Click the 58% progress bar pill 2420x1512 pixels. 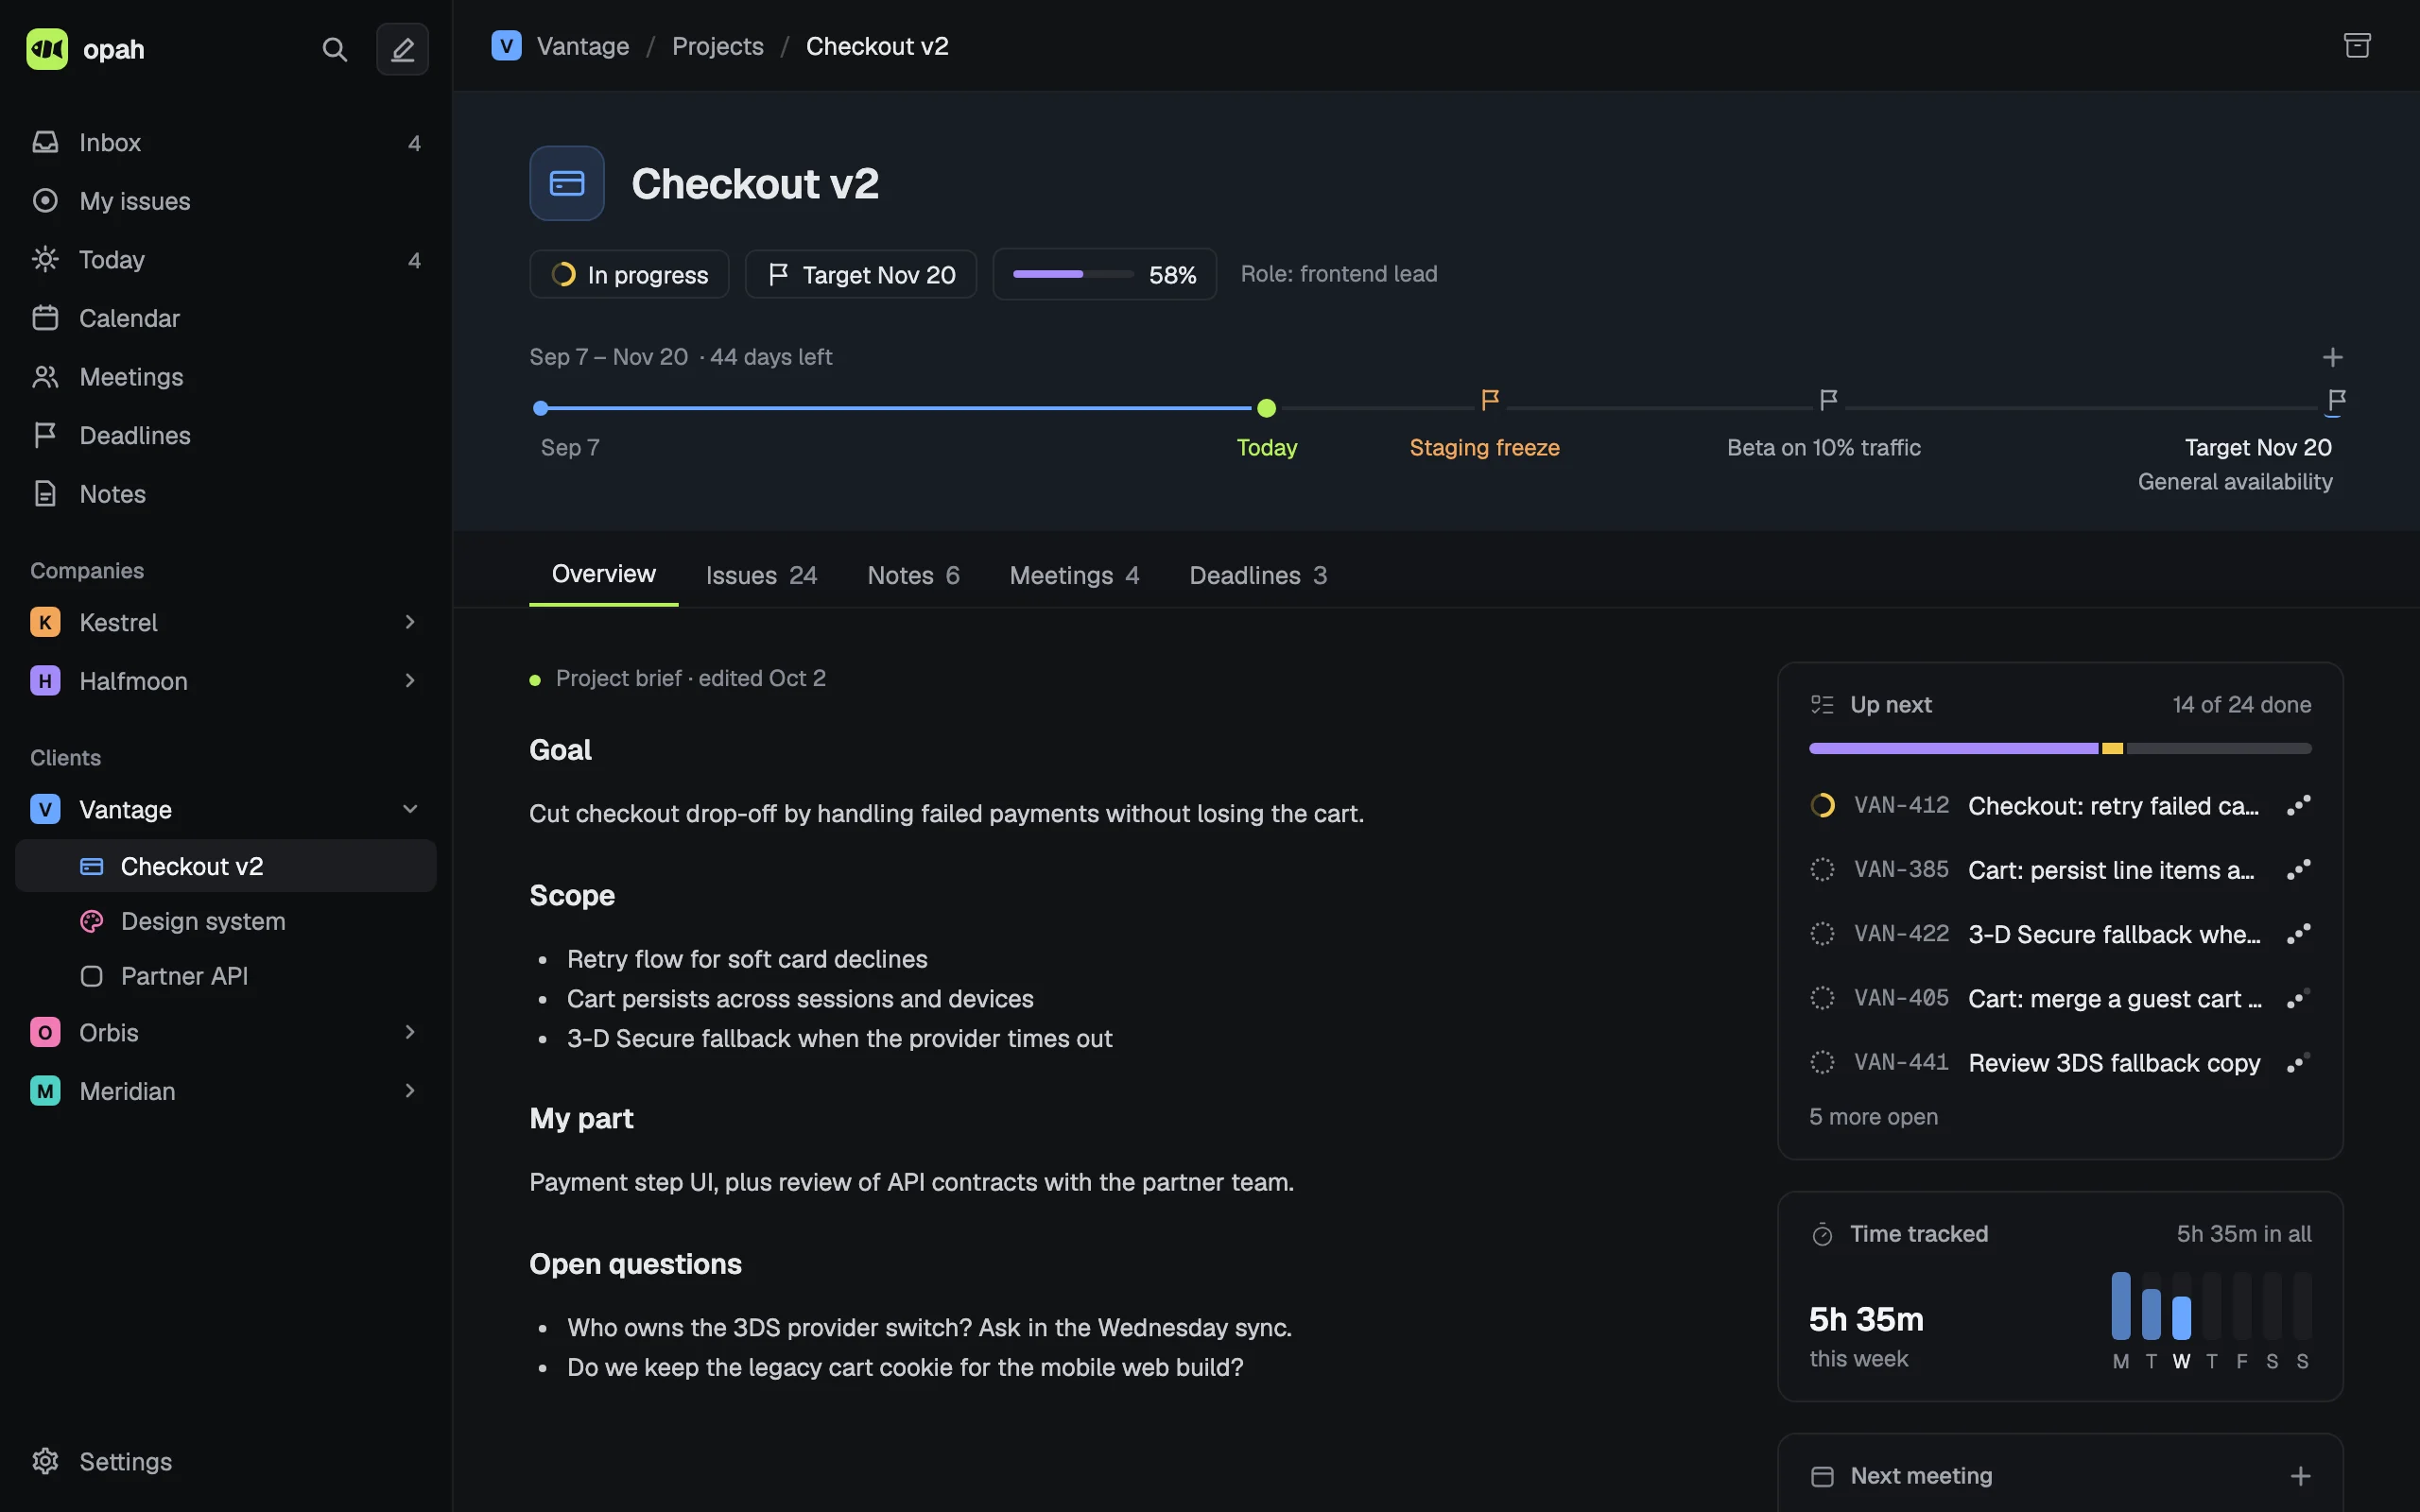[x=1104, y=274]
